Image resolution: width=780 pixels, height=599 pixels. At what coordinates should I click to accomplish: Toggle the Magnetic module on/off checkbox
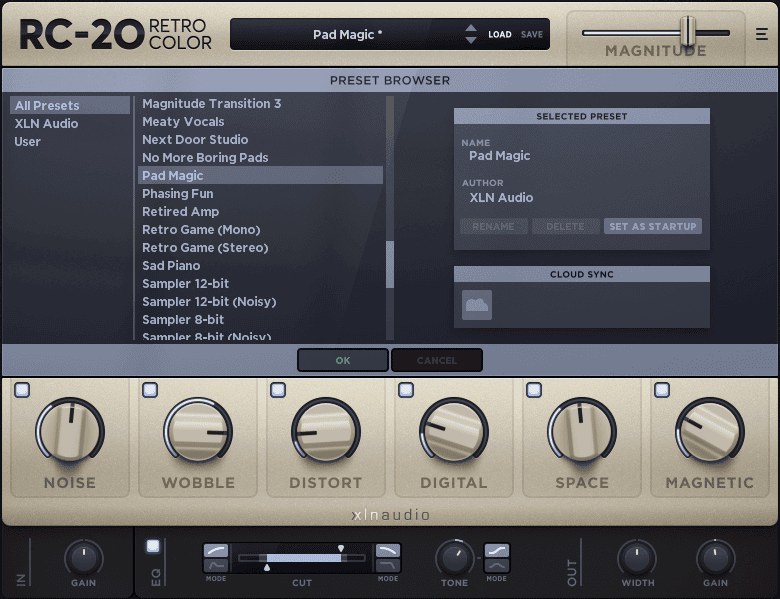[x=662, y=390]
